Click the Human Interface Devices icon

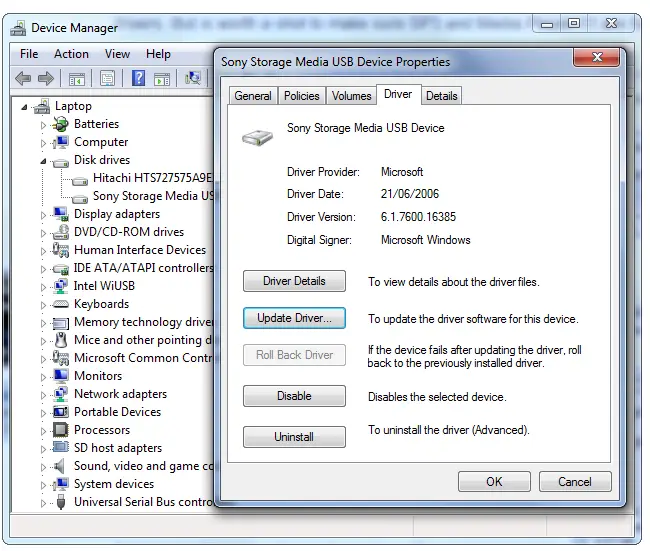tap(61, 250)
